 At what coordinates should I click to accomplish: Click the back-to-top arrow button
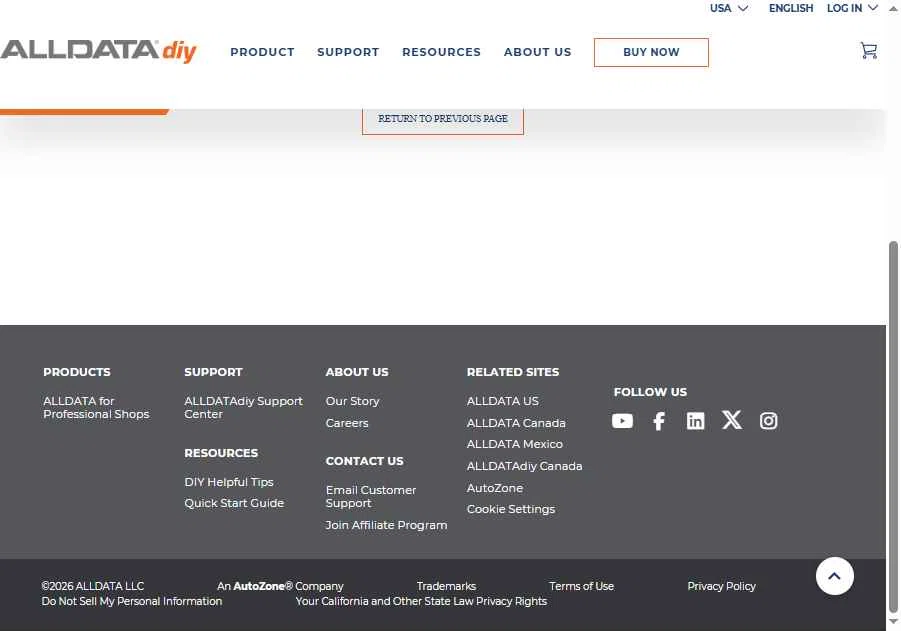(834, 576)
